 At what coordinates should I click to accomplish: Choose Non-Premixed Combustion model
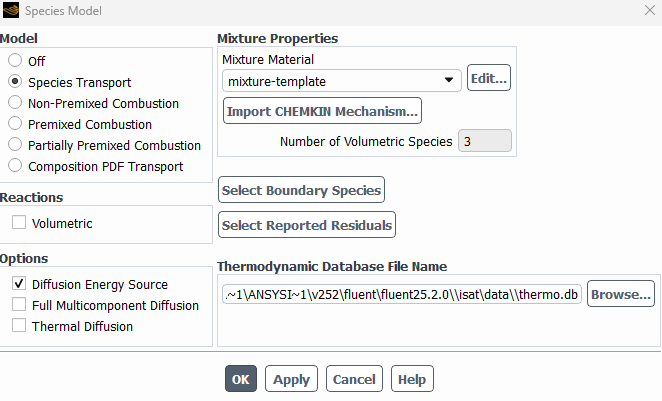pos(15,103)
